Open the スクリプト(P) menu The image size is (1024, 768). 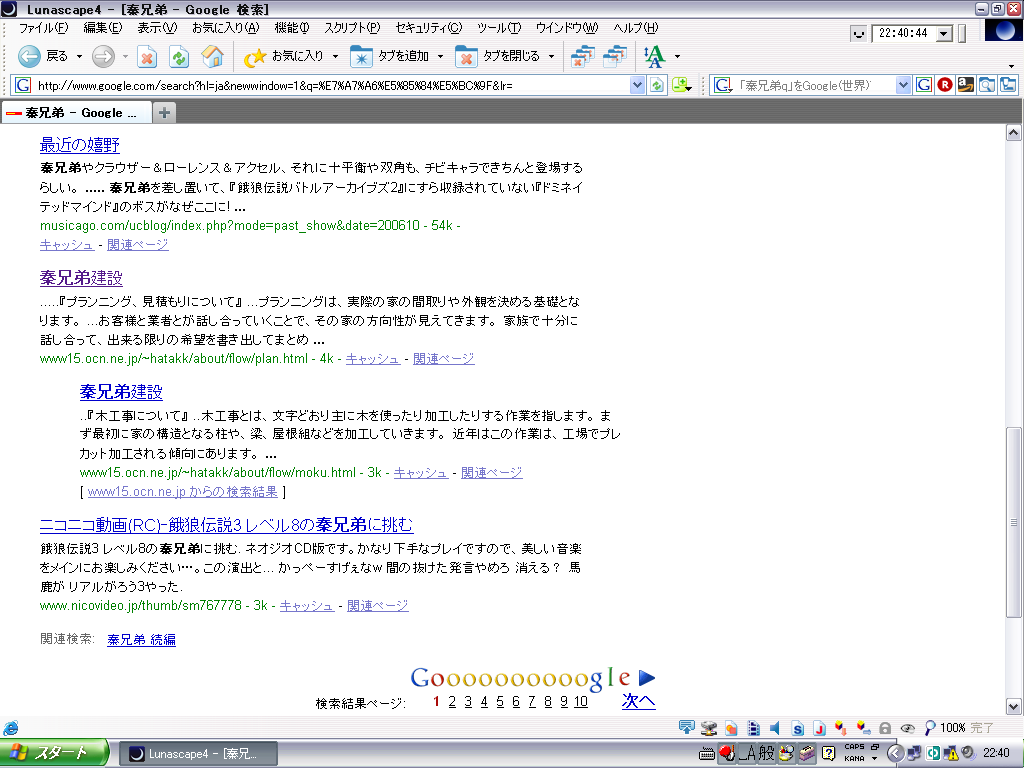[x=352, y=28]
